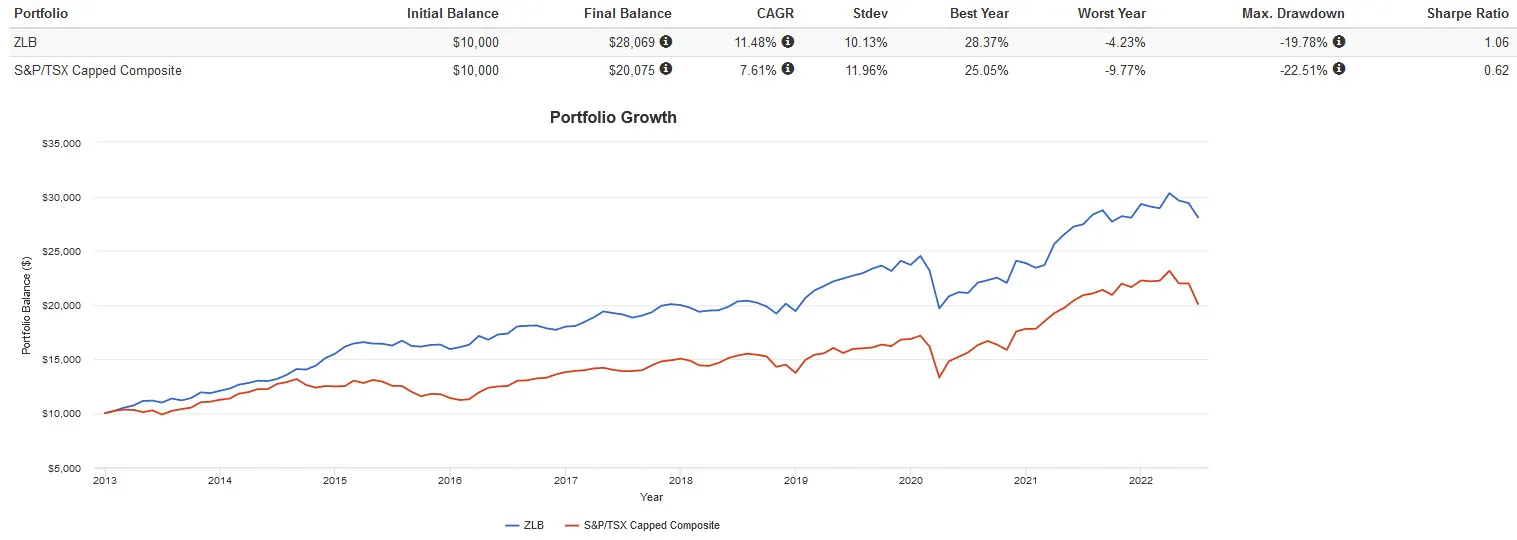Viewport: 1517px width, 540px height.
Task: Select the ZLB portfolio name in table
Action: tap(25, 42)
